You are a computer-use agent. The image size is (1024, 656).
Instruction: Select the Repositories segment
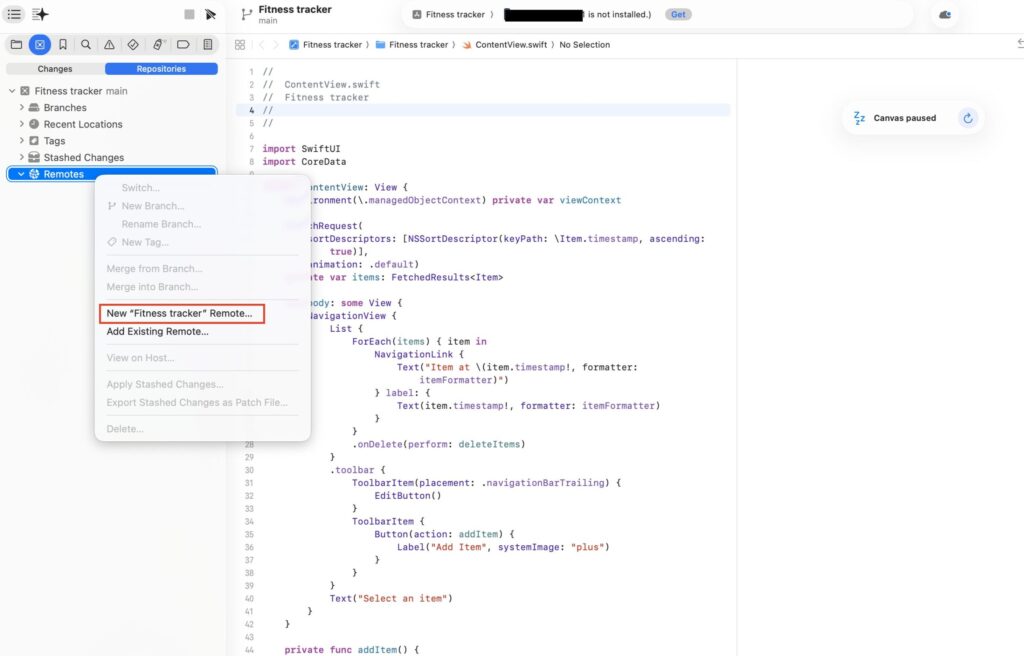(x=161, y=69)
